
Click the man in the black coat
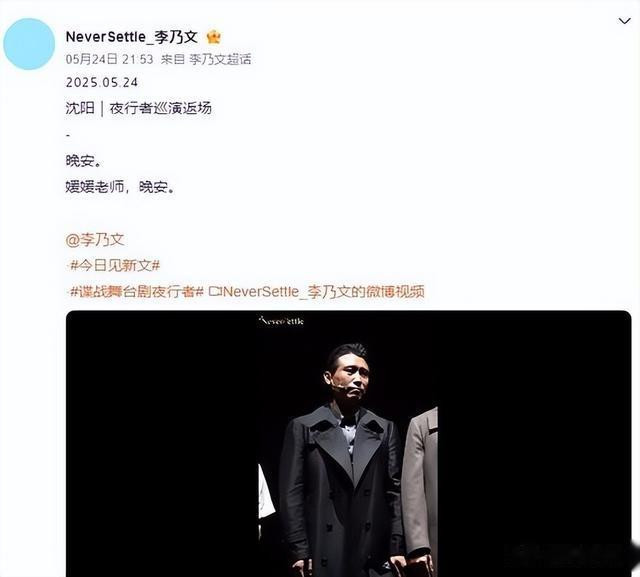pos(344,461)
